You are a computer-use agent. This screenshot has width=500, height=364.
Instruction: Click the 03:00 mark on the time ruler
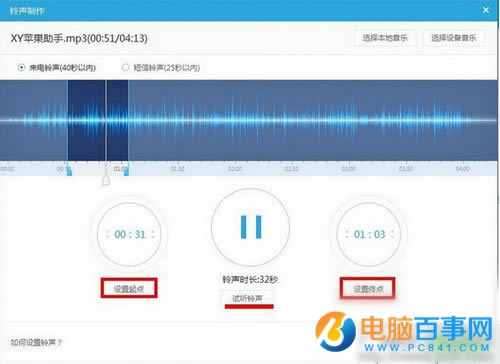pyautogui.click(x=349, y=169)
